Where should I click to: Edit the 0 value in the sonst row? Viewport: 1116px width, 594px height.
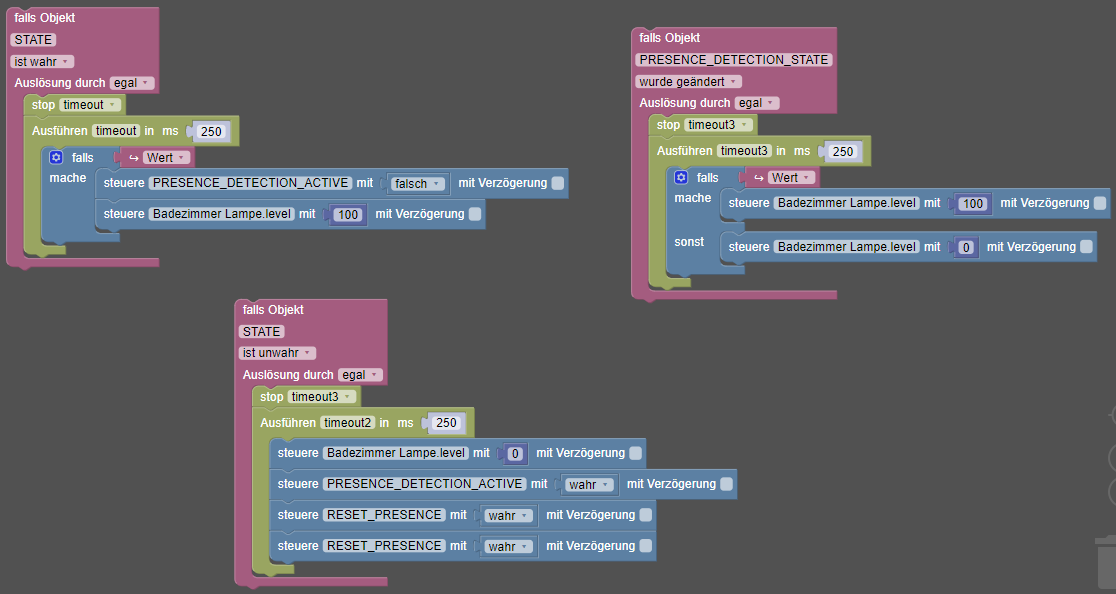[x=966, y=248]
